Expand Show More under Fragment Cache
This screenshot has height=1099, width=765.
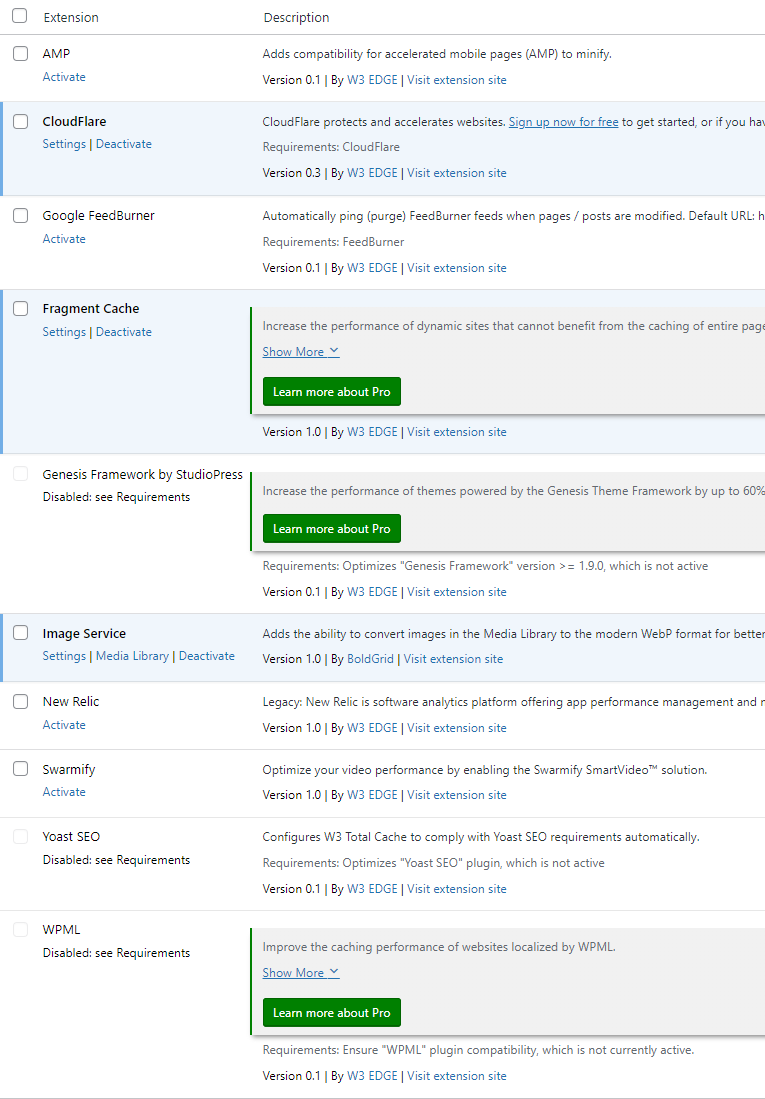[x=301, y=352]
